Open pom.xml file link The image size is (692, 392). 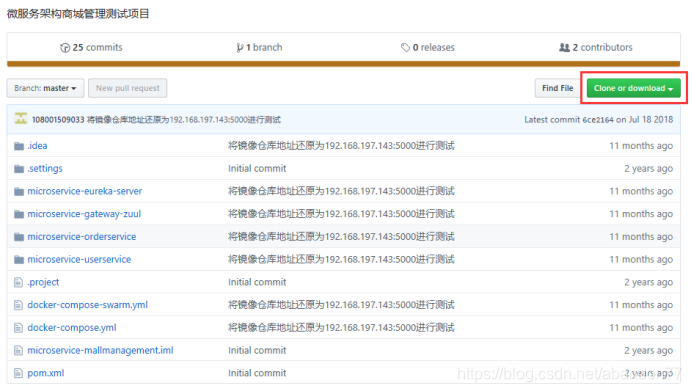pos(46,373)
